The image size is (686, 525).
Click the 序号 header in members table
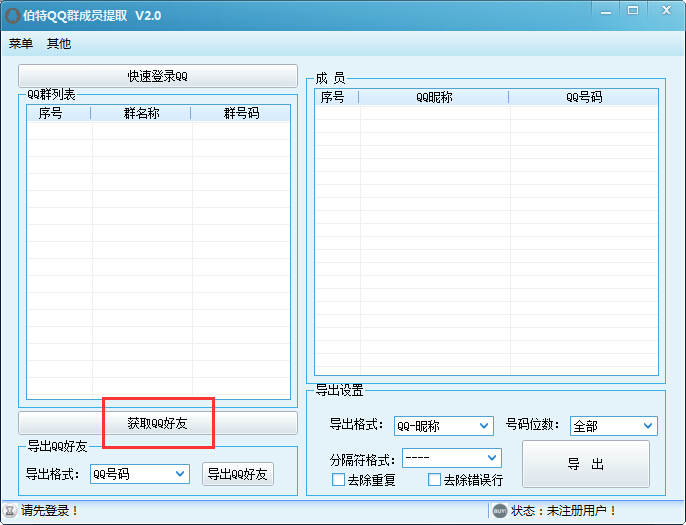point(337,97)
